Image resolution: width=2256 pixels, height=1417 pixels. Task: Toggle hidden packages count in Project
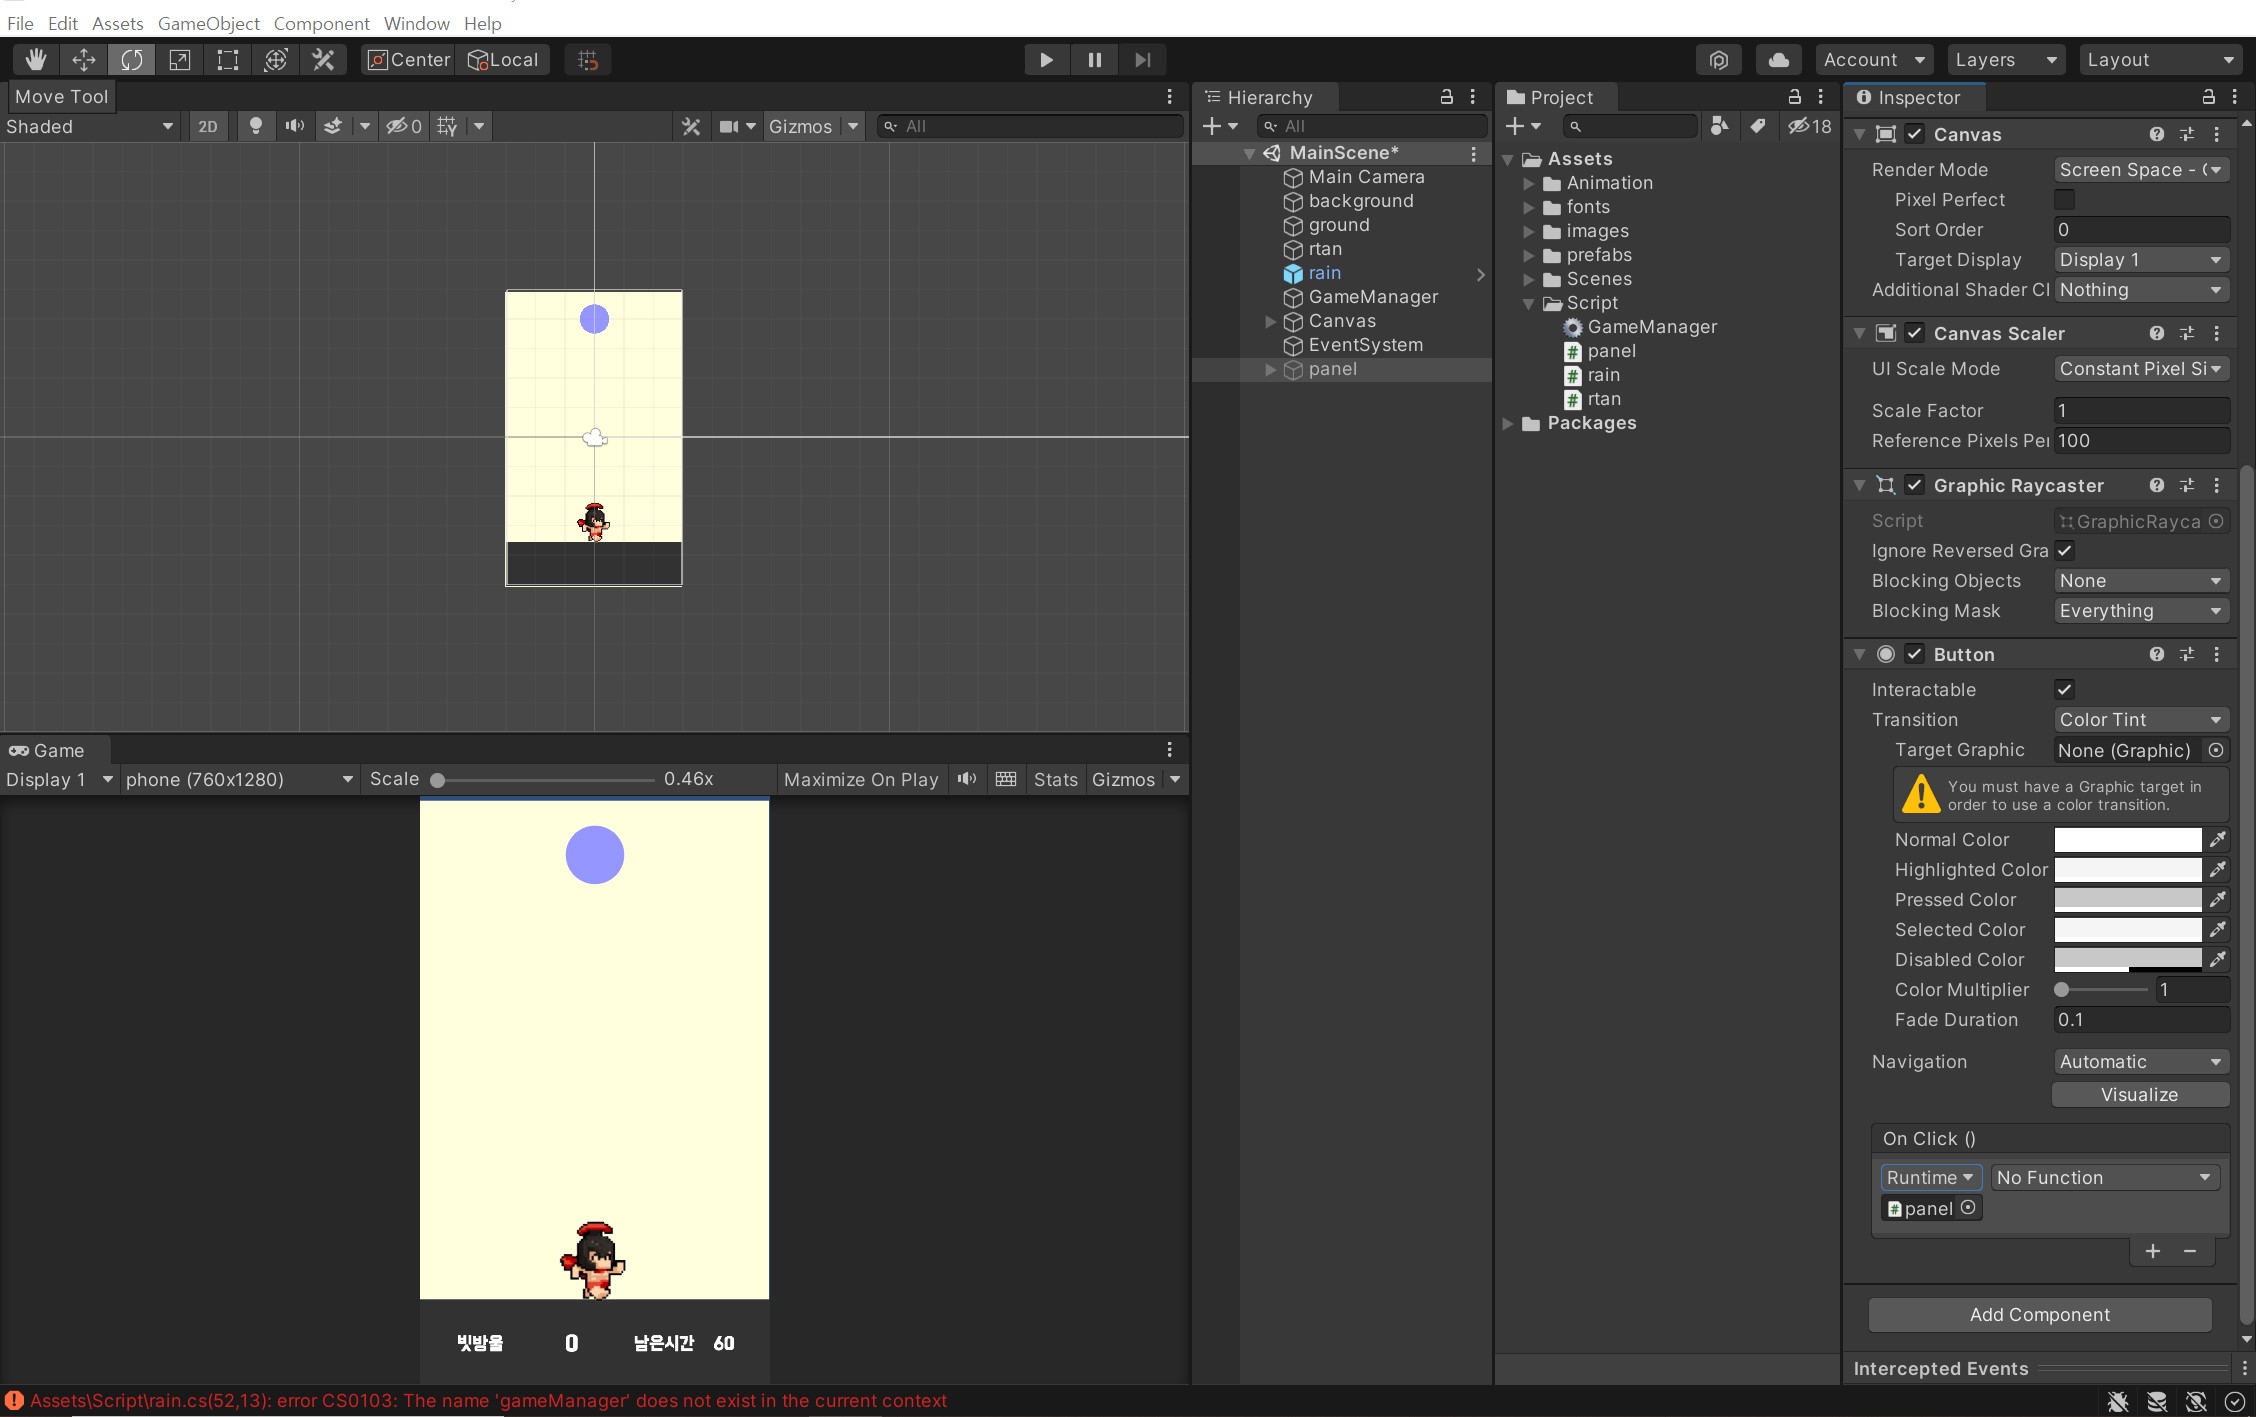click(1810, 126)
